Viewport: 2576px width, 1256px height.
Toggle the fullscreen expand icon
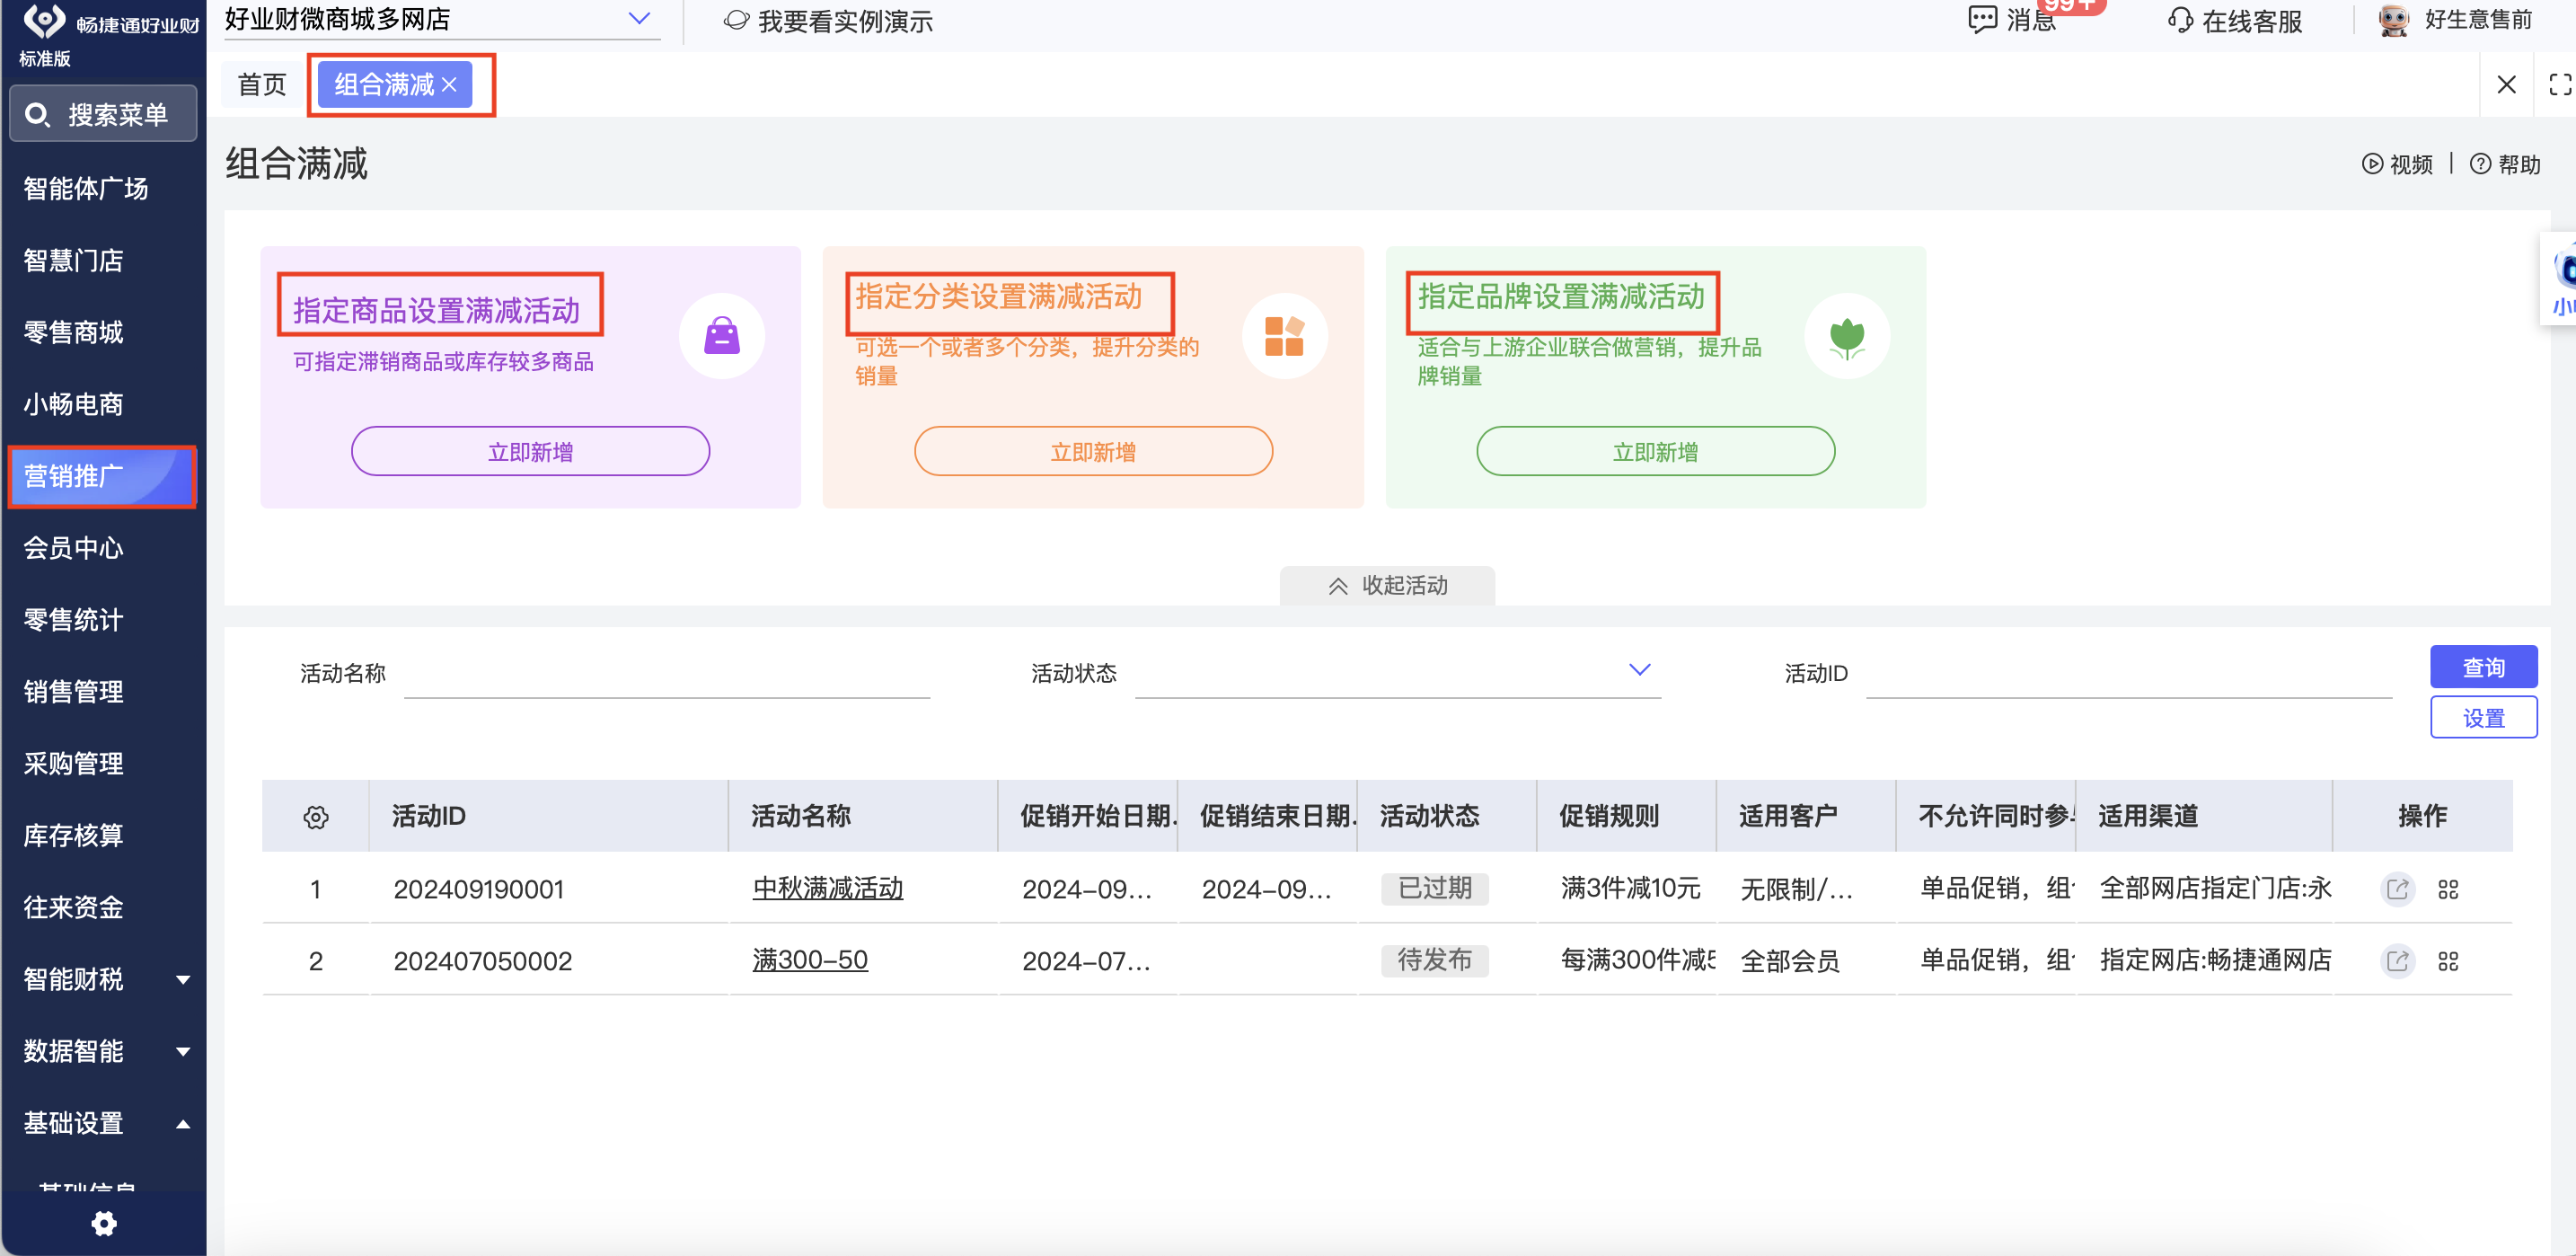coord(2559,85)
